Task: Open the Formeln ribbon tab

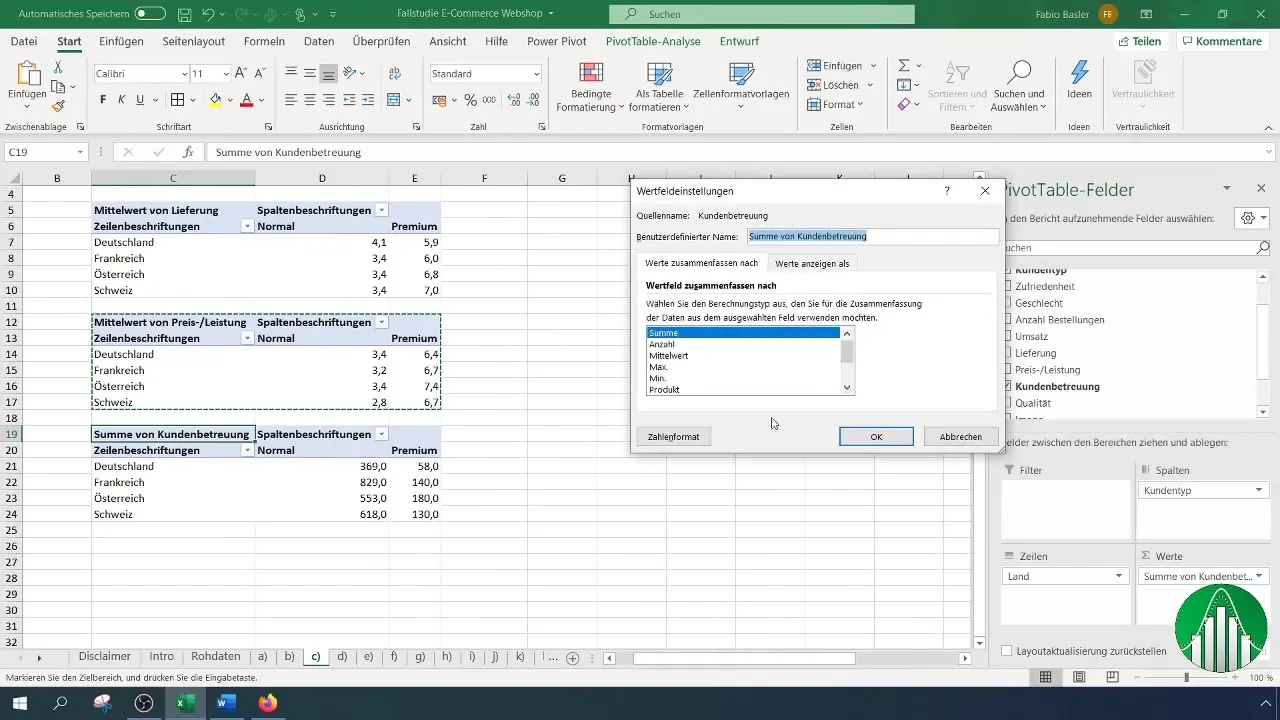Action: [x=264, y=41]
